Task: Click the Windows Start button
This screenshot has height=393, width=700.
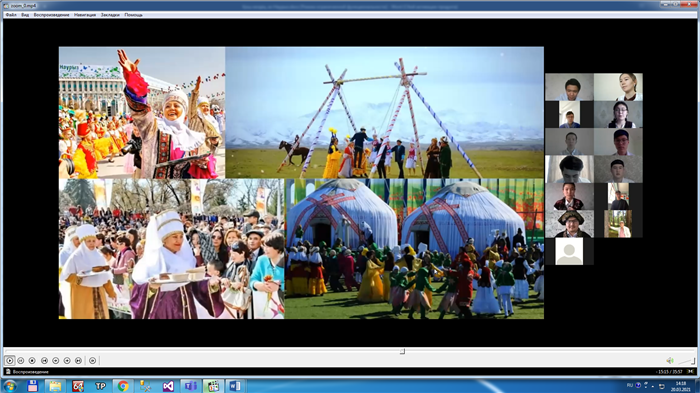Action: 10,386
